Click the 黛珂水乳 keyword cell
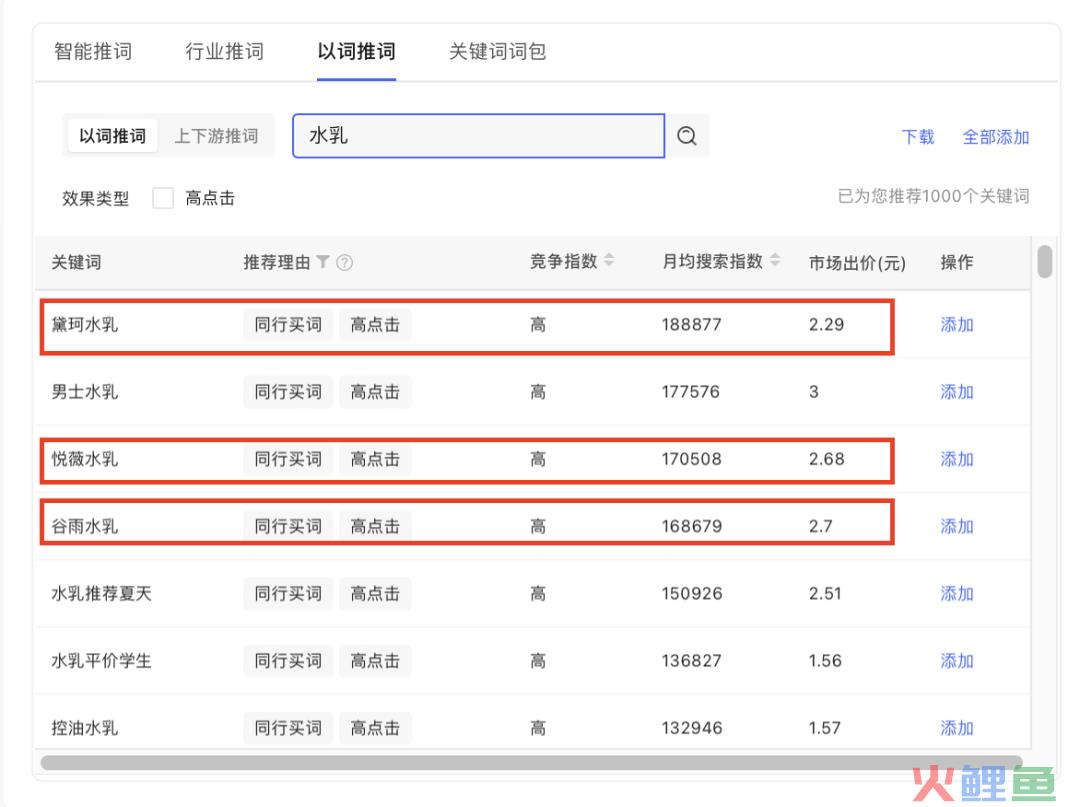 [x=85, y=324]
